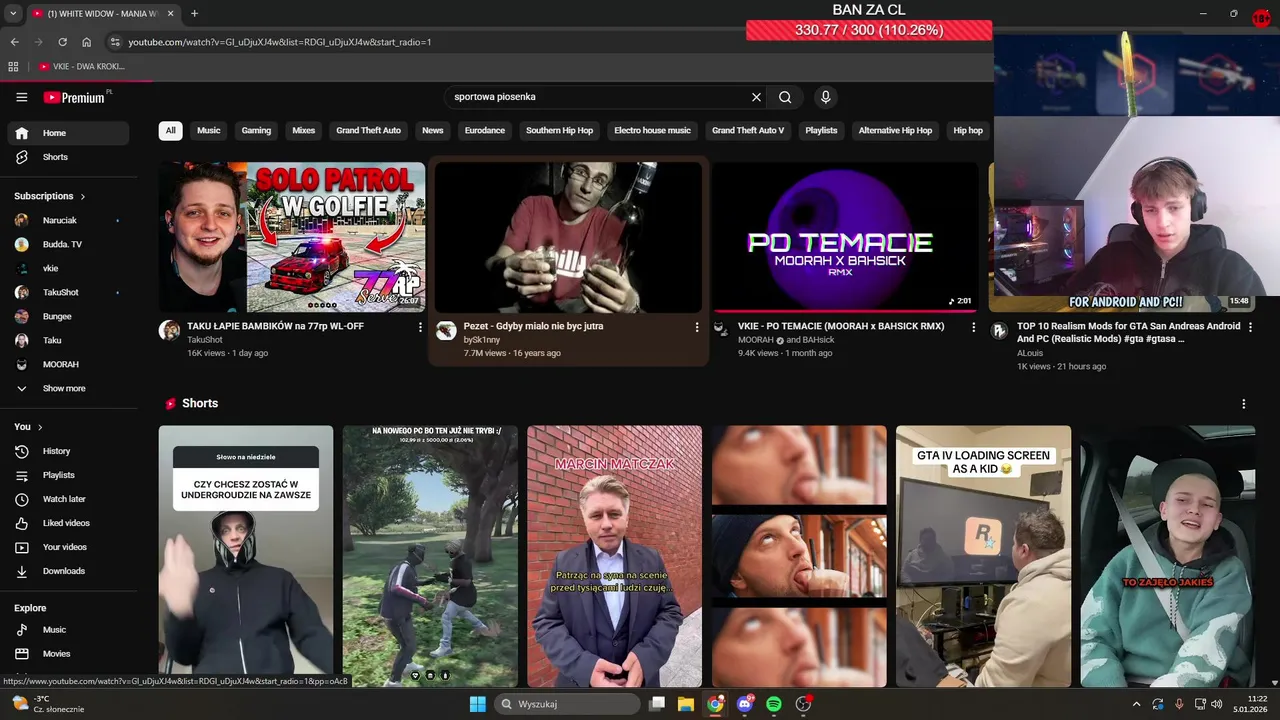Image resolution: width=1280 pixels, height=720 pixels.
Task: Select the Music filter chip
Action: (208, 130)
